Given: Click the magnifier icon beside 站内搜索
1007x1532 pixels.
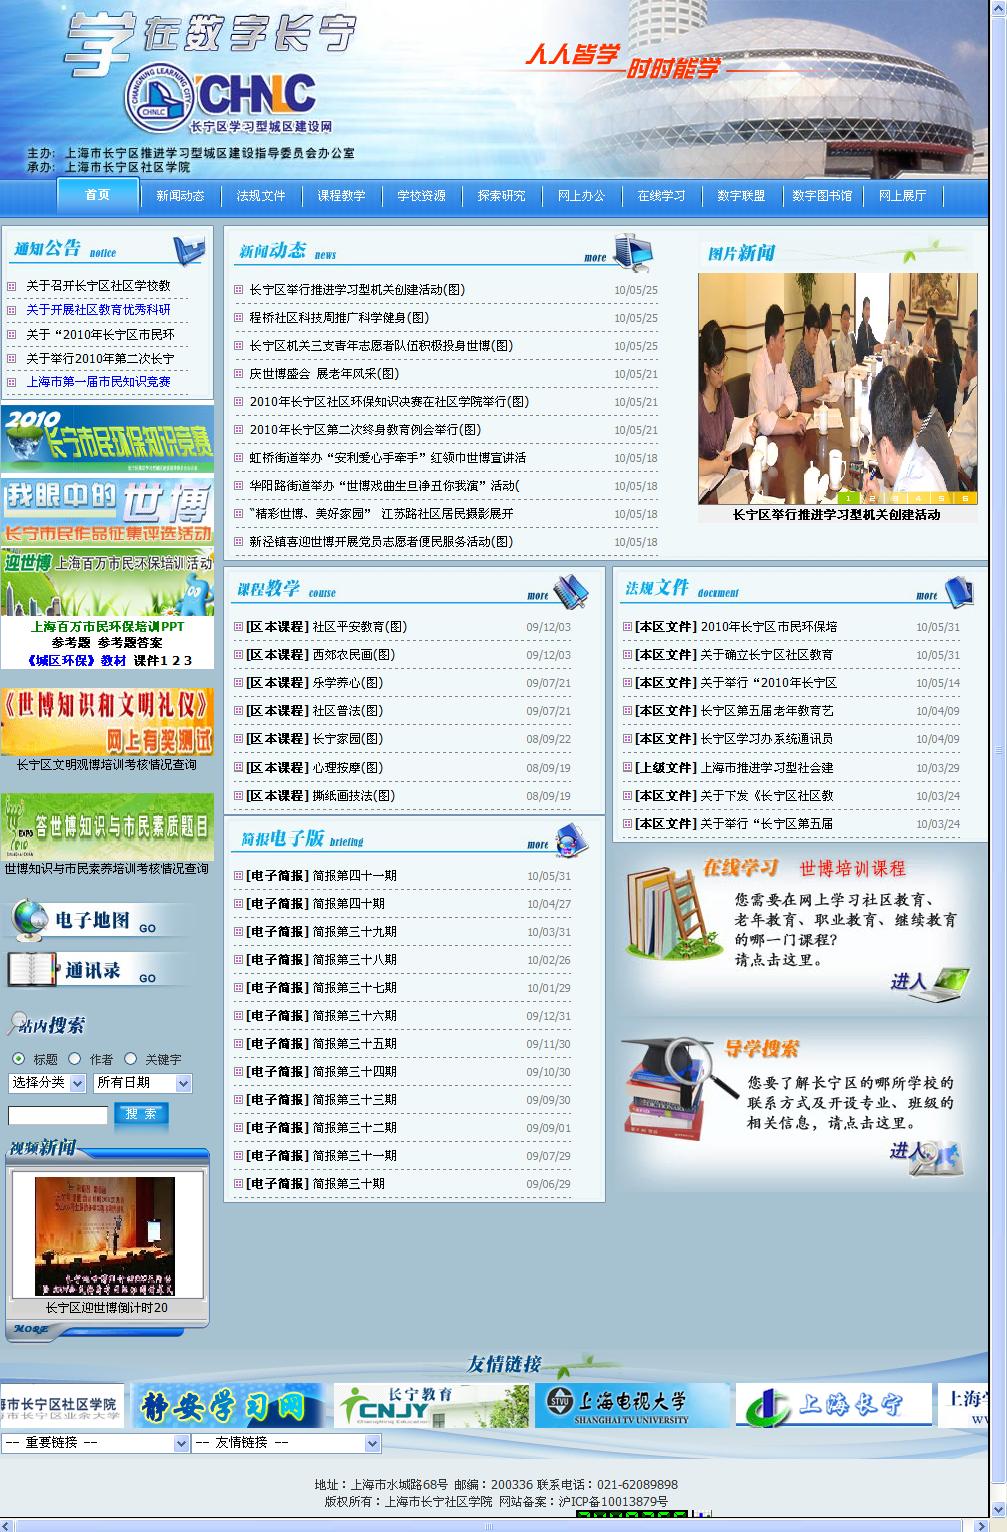Looking at the screenshot, I should (x=18, y=1023).
